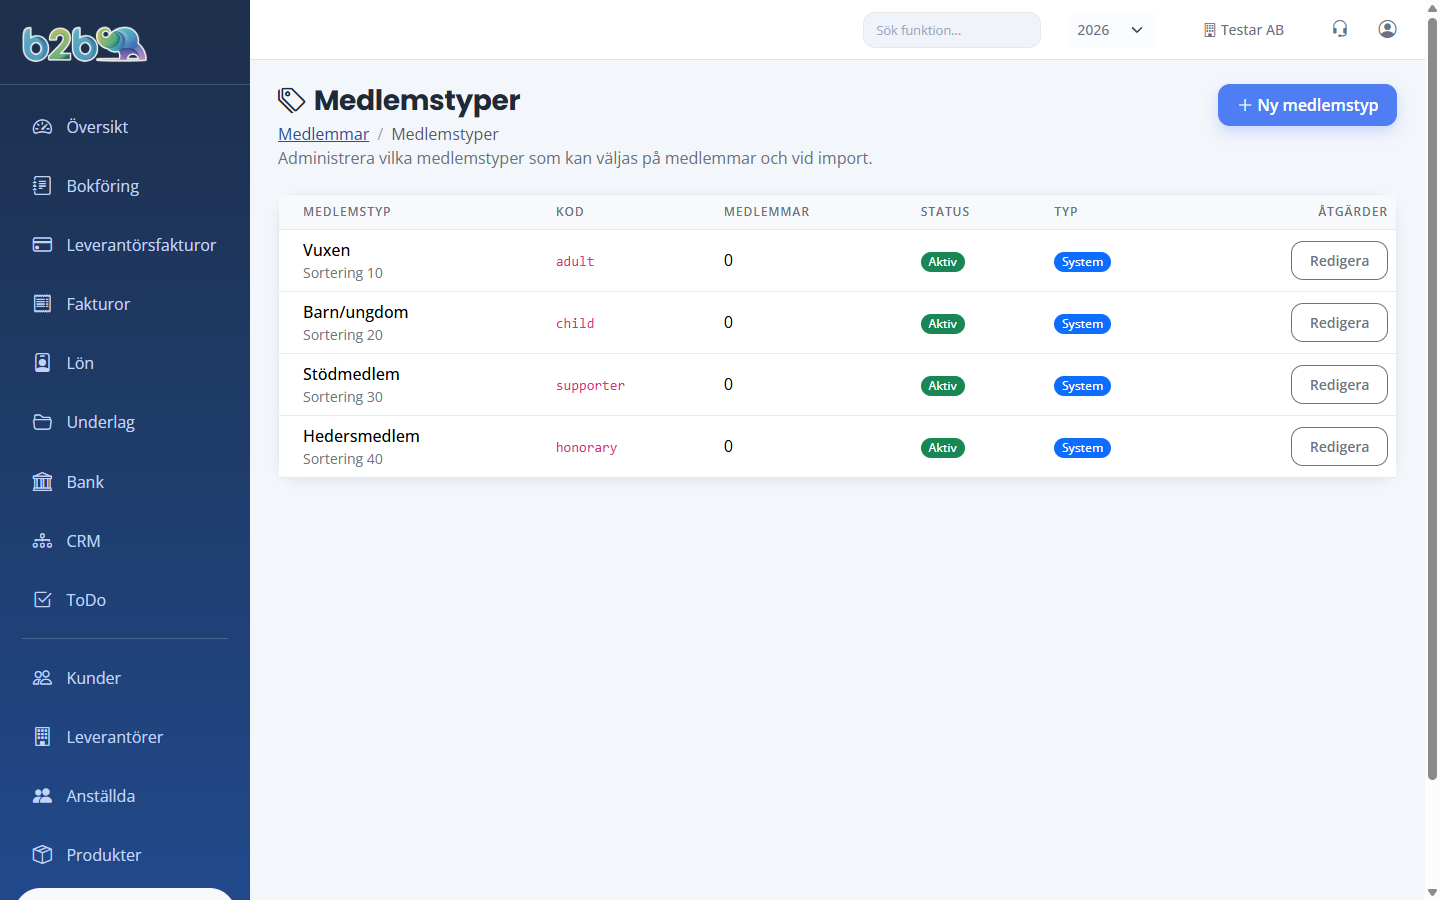Edit the Barn/ungdom member type

click(x=1339, y=323)
